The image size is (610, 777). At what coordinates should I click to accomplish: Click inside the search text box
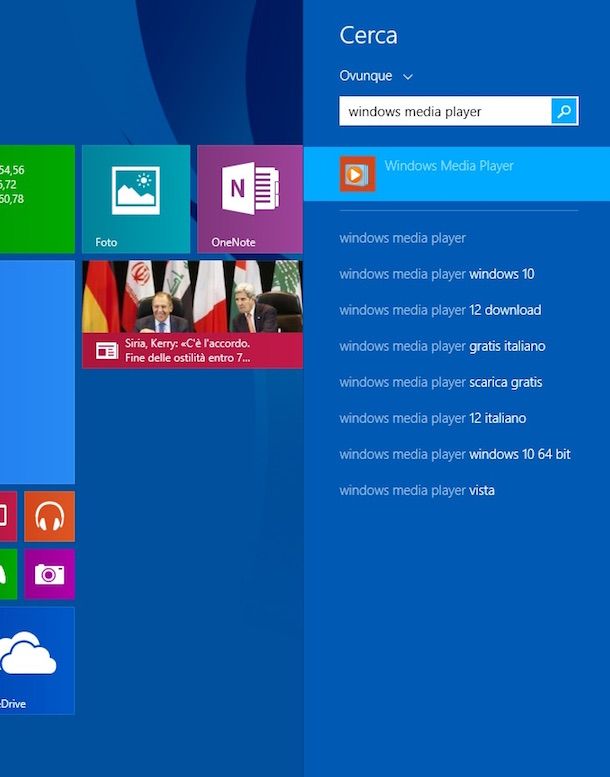pyautogui.click(x=445, y=111)
